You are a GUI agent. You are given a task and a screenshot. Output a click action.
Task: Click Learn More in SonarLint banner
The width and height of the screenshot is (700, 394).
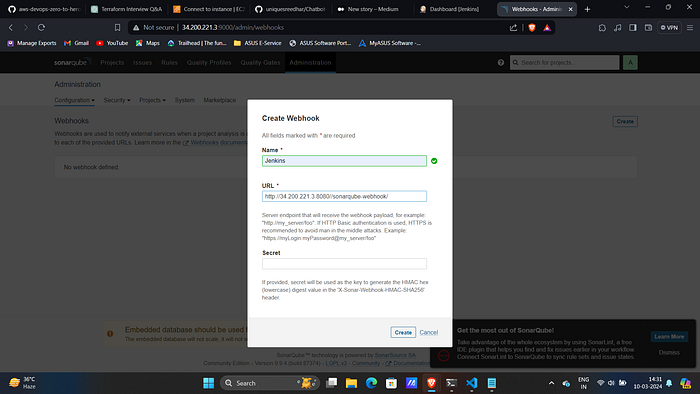click(x=669, y=336)
